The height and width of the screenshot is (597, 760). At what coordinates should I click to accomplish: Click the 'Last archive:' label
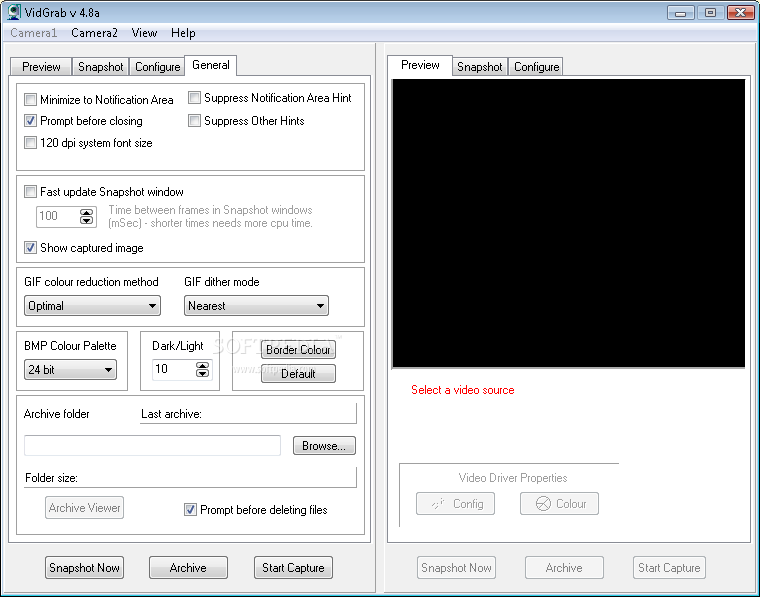tap(171, 414)
